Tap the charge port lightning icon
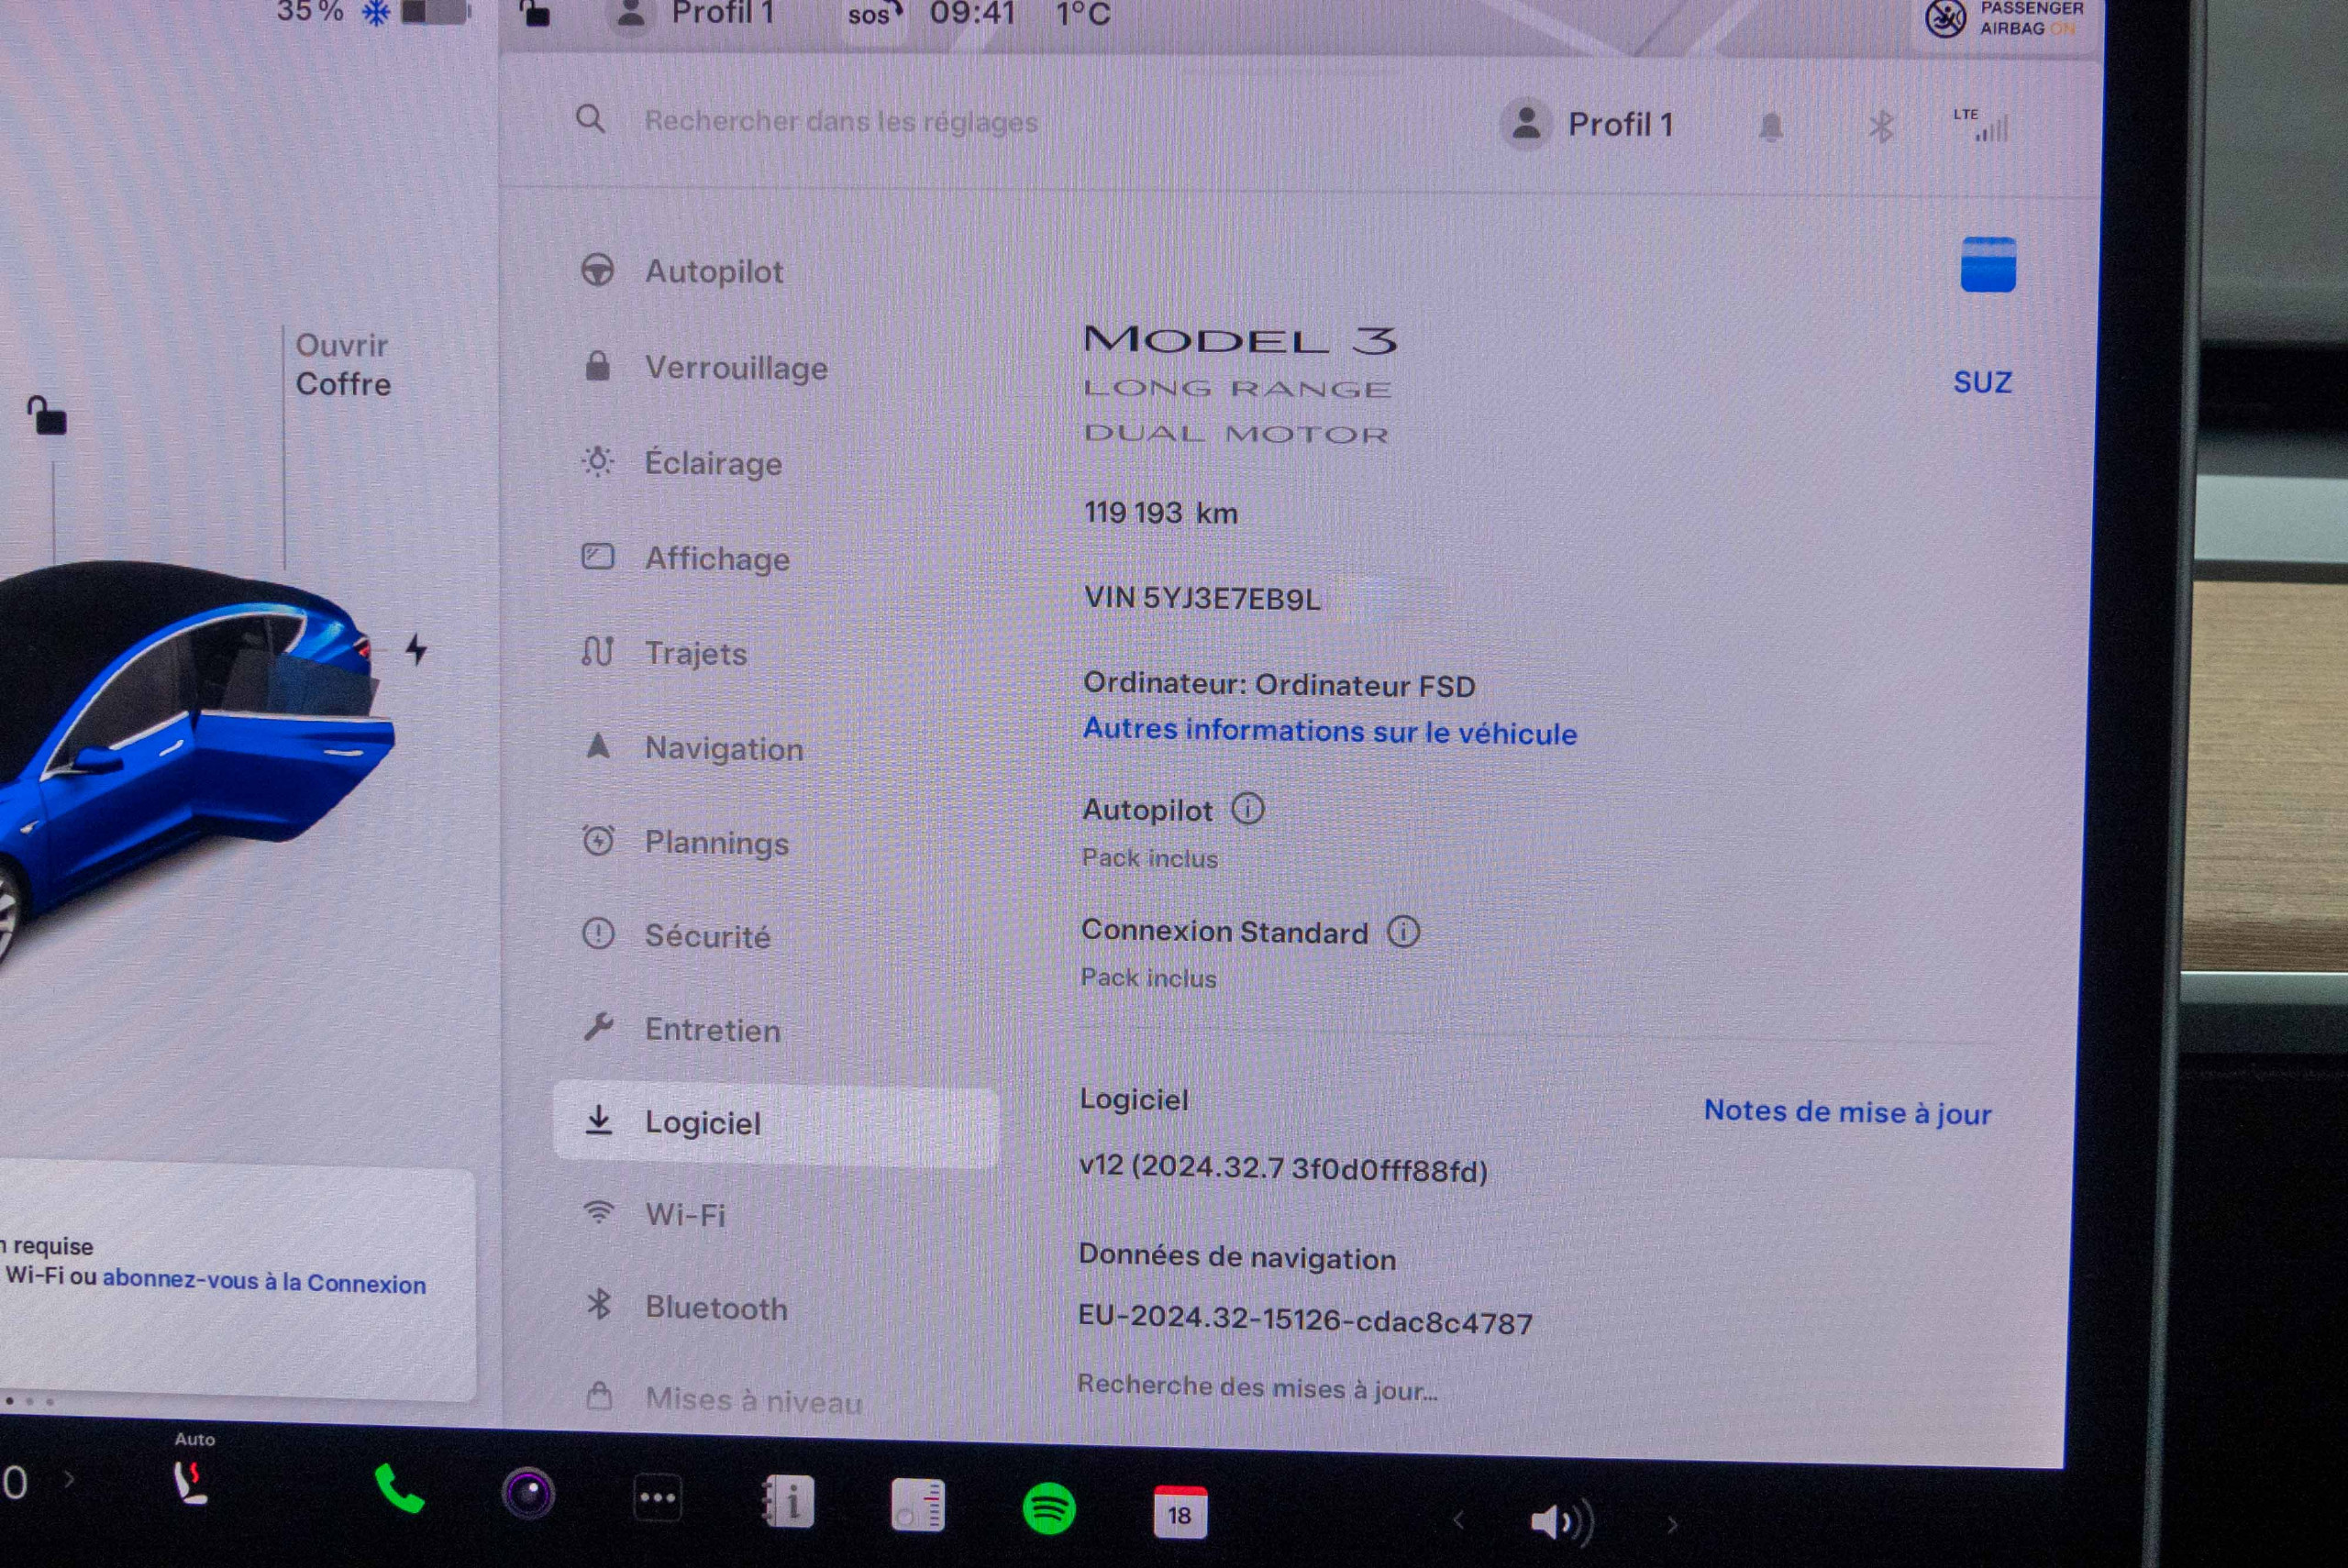This screenshot has width=2348, height=1568. point(416,649)
